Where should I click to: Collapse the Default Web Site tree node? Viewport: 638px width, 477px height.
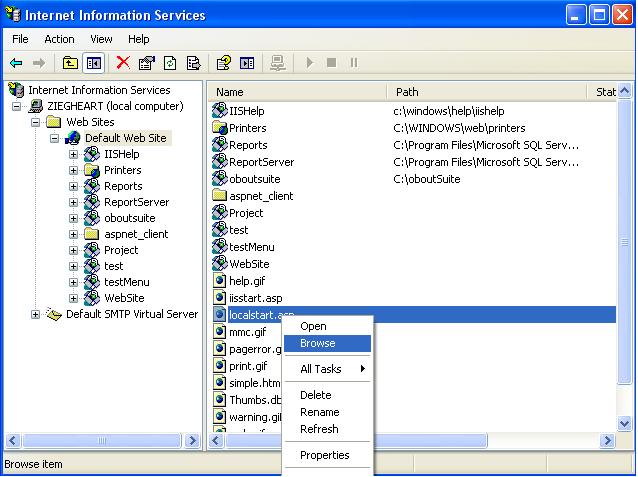55,138
